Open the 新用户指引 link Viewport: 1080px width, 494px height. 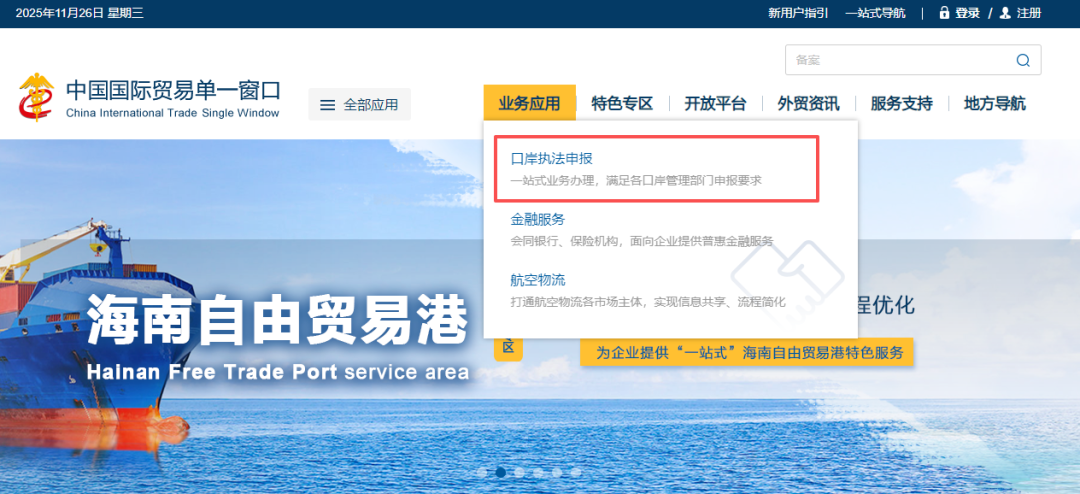[798, 13]
